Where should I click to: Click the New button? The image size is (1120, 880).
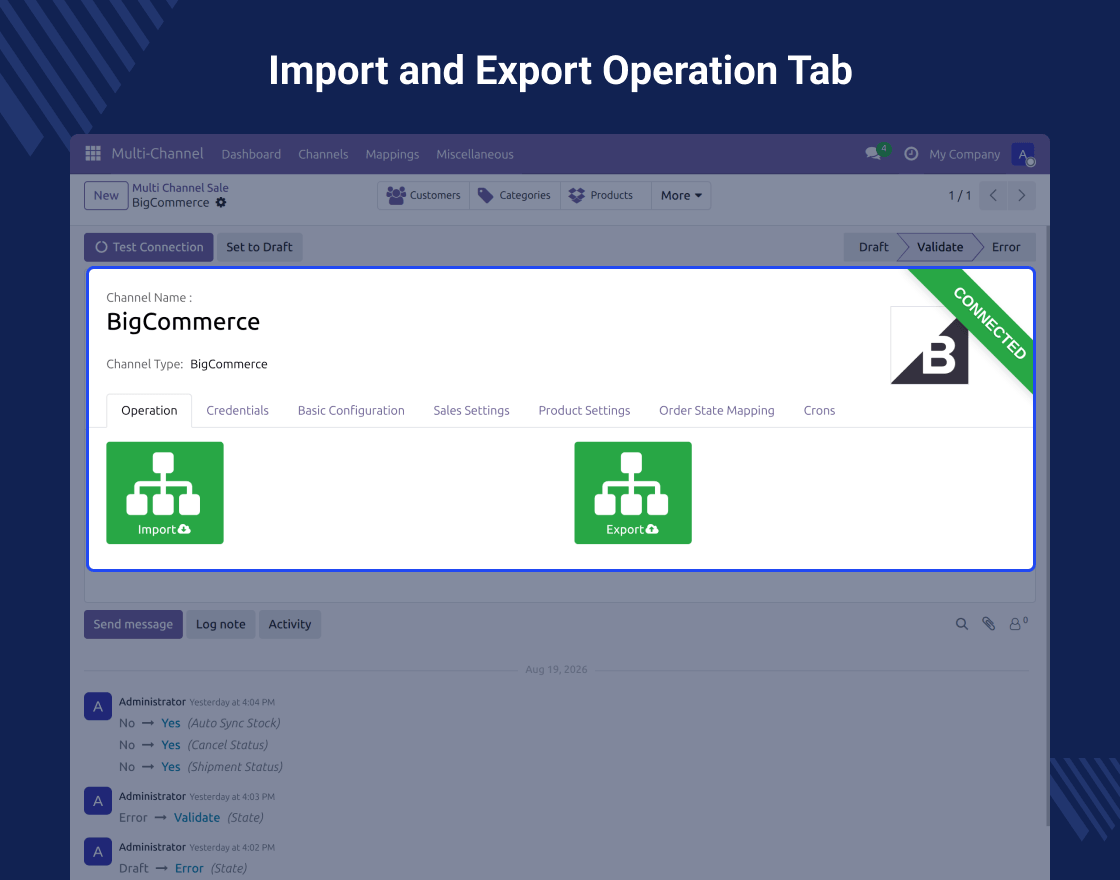[x=106, y=196]
